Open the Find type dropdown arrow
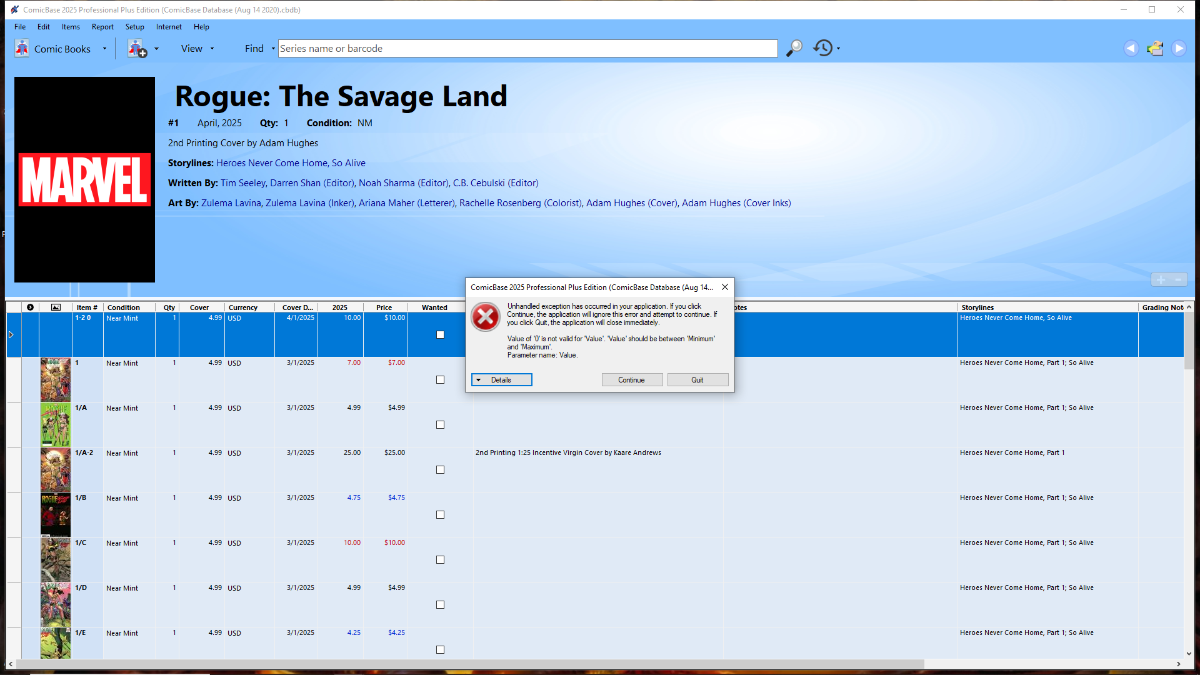The image size is (1200, 675). coord(273,49)
